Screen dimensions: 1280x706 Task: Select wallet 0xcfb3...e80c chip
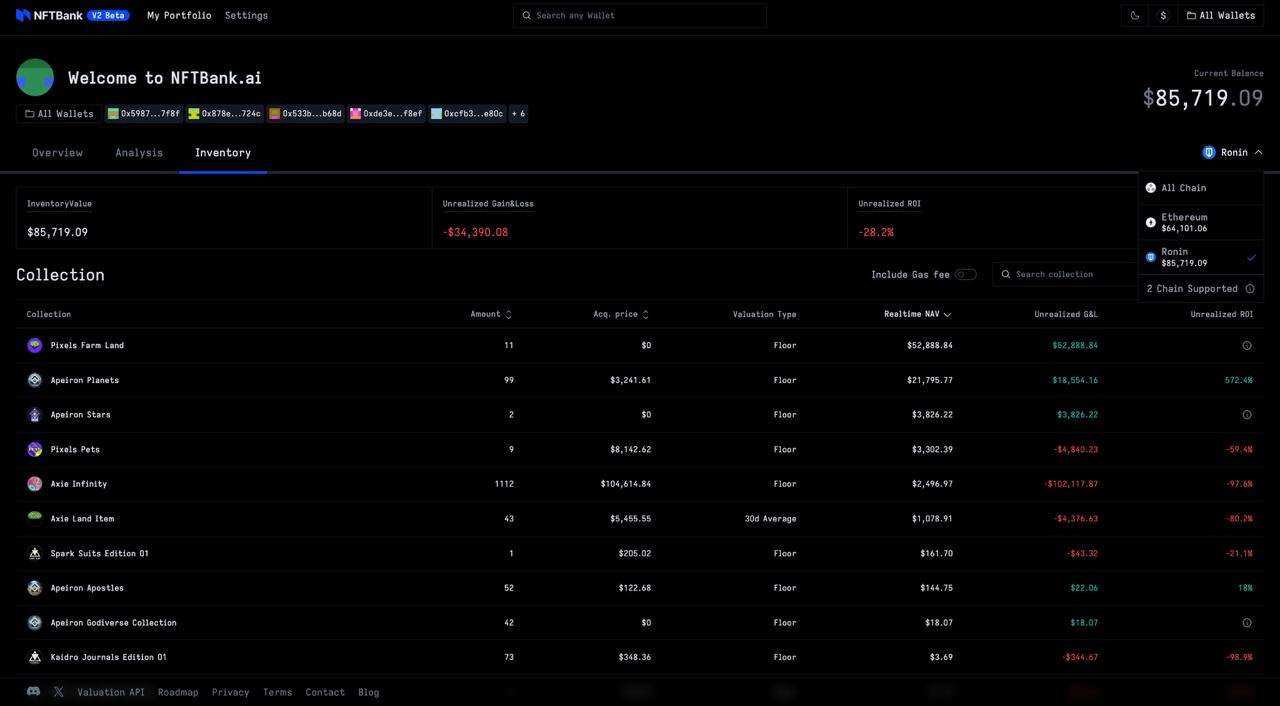[x=467, y=113]
